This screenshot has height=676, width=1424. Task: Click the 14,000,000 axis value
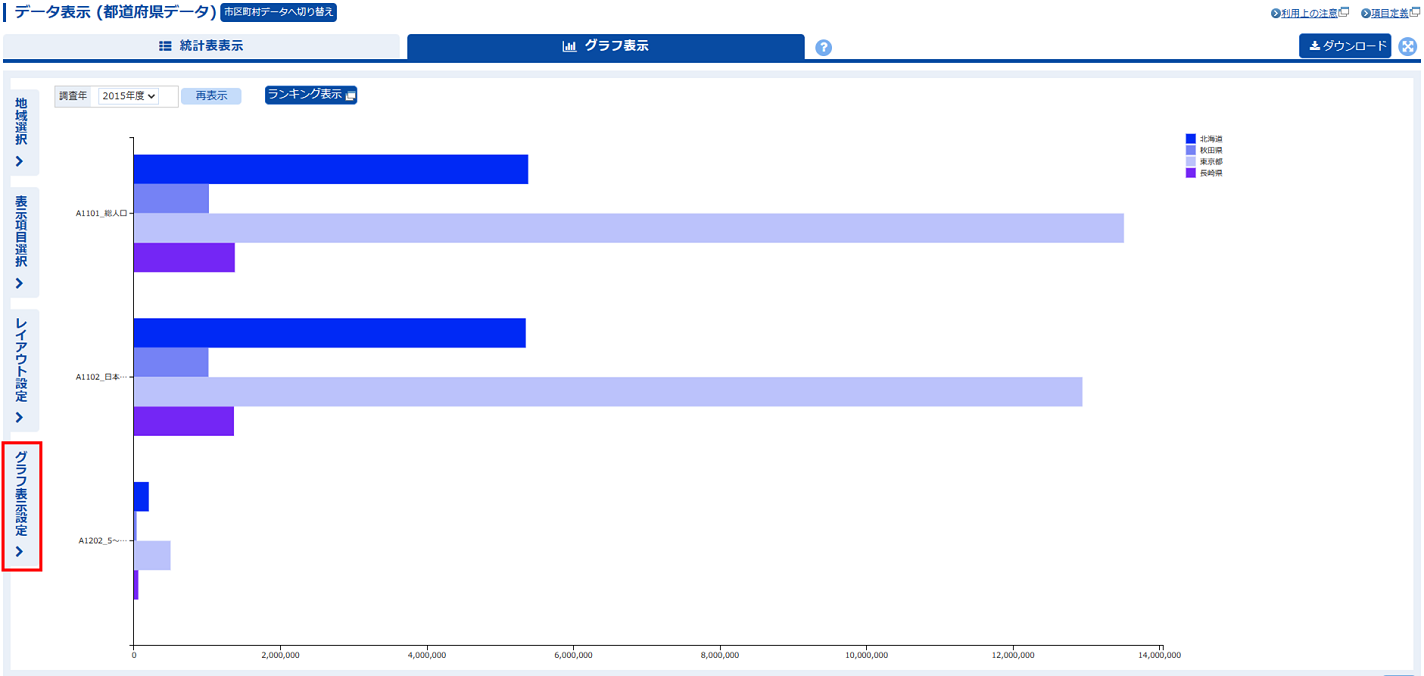point(1160,656)
